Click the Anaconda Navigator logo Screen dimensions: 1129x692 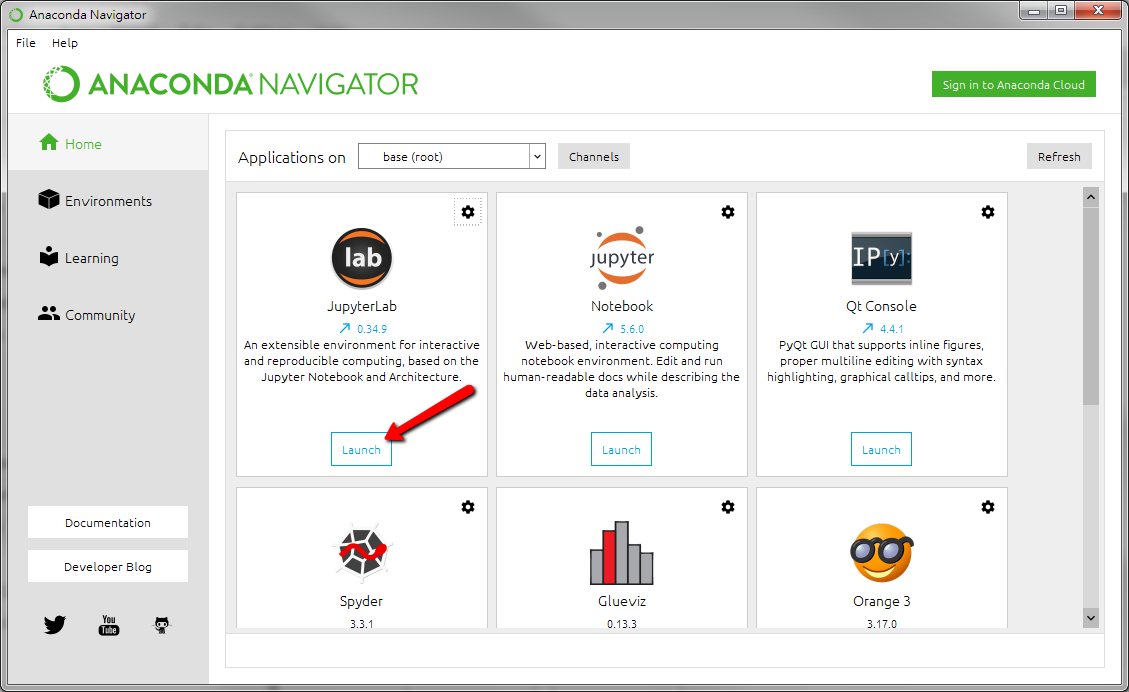[x=230, y=84]
